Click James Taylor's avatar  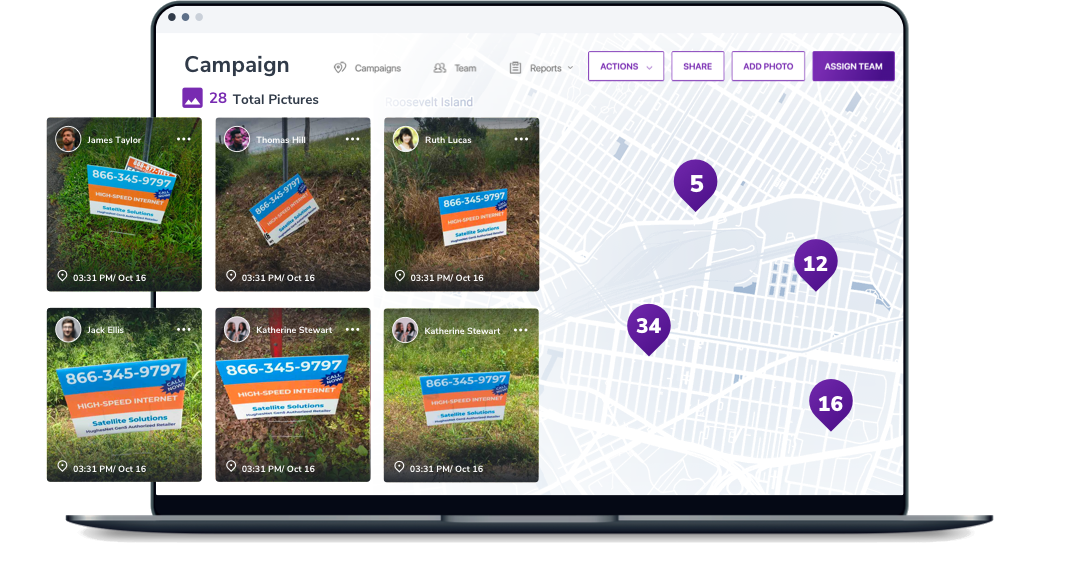tap(68, 139)
